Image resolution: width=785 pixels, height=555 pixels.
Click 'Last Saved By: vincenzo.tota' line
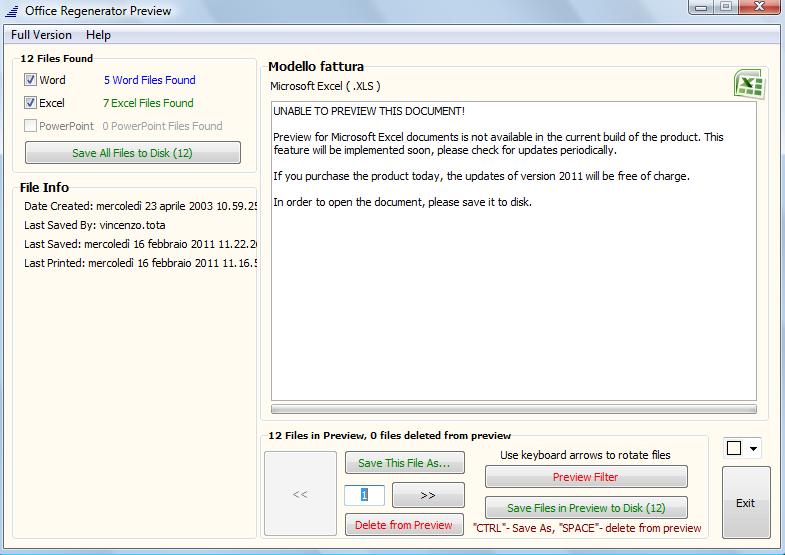[x=95, y=225]
